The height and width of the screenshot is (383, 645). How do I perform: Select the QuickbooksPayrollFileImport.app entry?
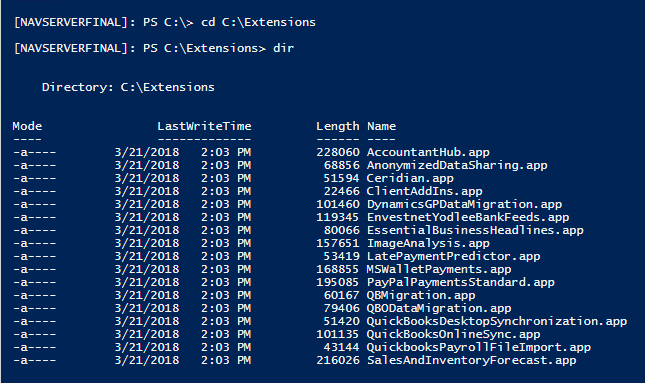click(479, 348)
